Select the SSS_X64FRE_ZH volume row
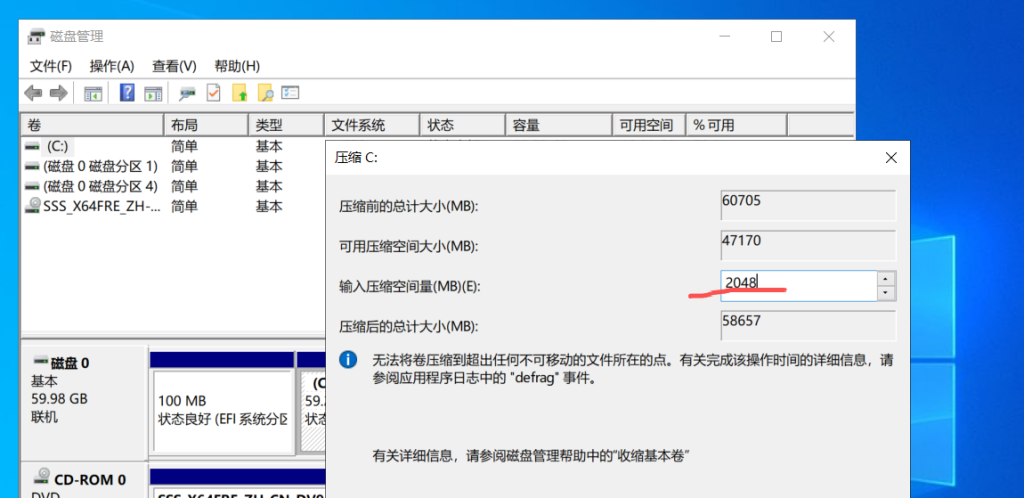1024x498 pixels. pos(100,206)
